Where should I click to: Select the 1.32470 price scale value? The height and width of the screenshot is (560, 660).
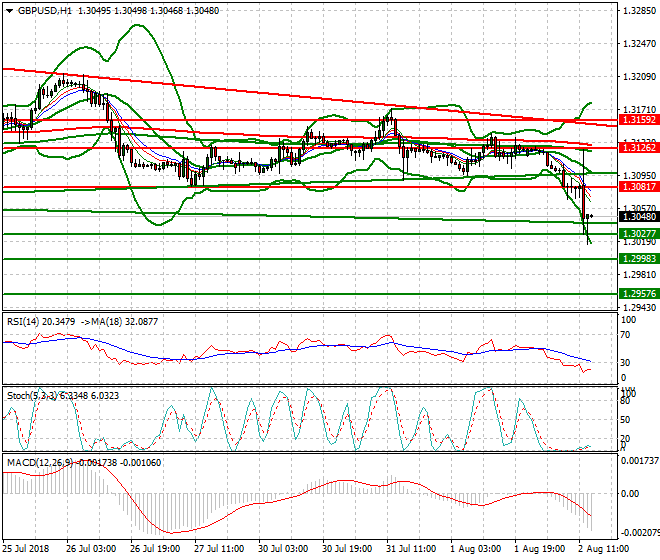(639, 44)
